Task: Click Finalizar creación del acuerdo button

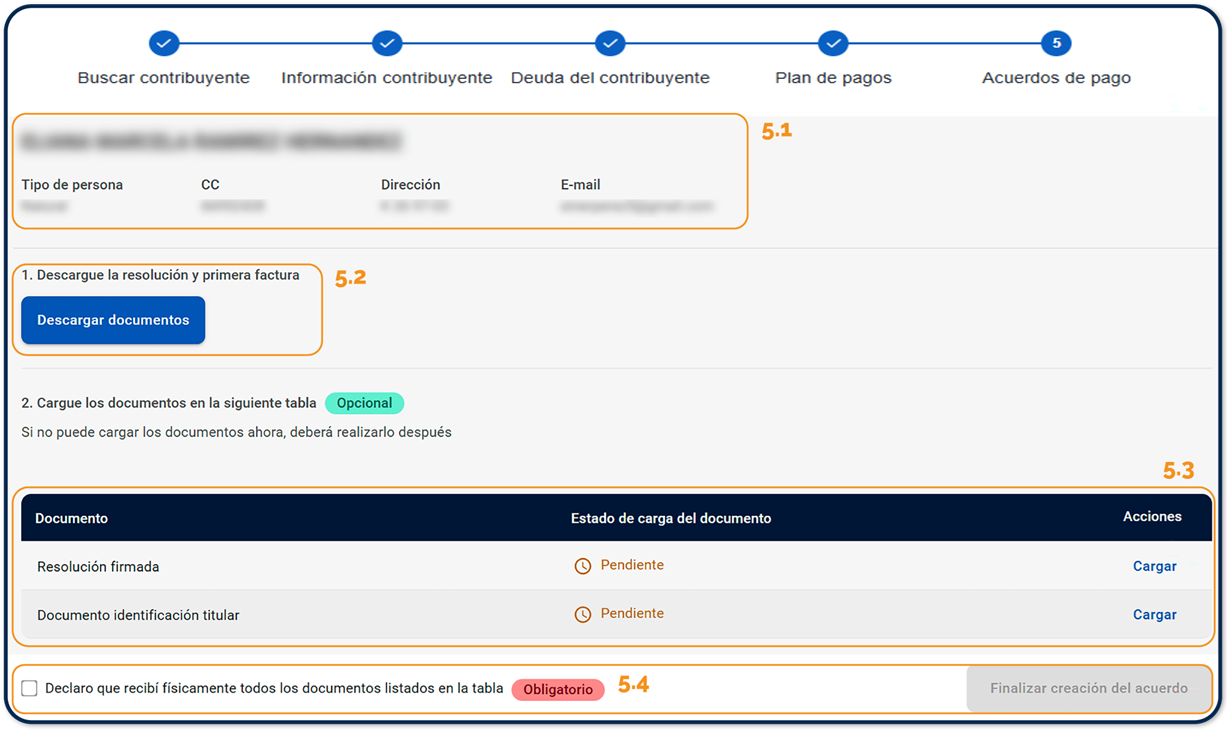Action: tap(1088, 688)
